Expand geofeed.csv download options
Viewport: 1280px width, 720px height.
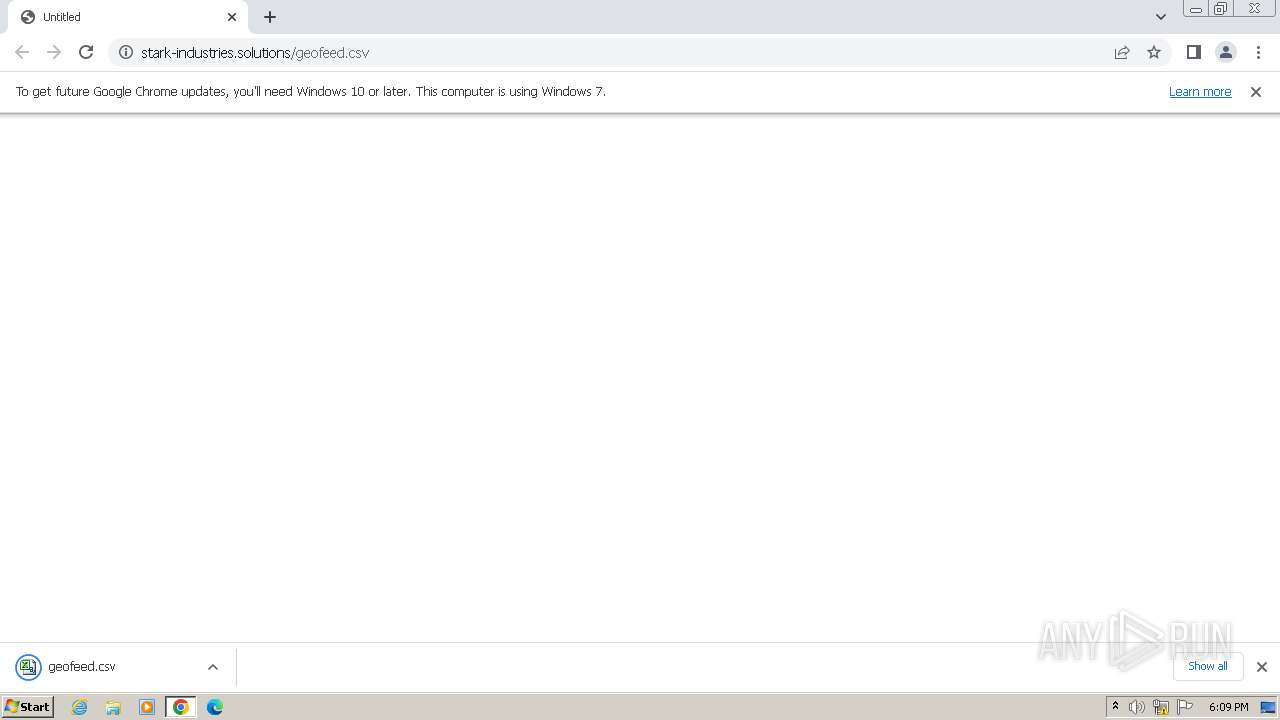coord(213,667)
